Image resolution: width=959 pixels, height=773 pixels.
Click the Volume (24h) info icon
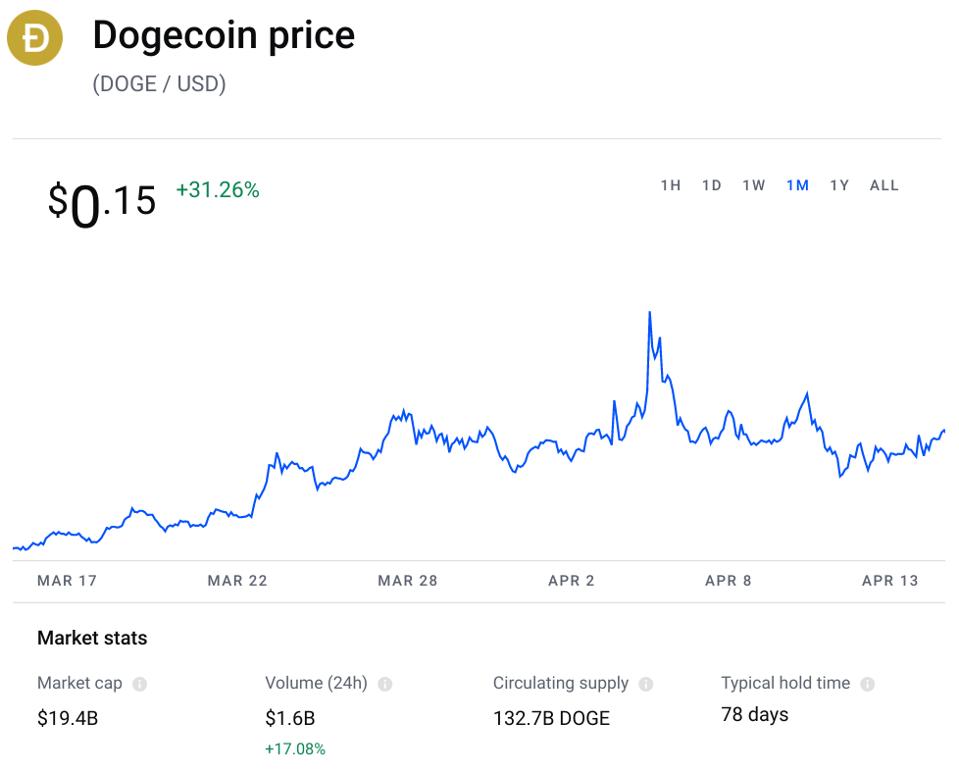coord(385,684)
